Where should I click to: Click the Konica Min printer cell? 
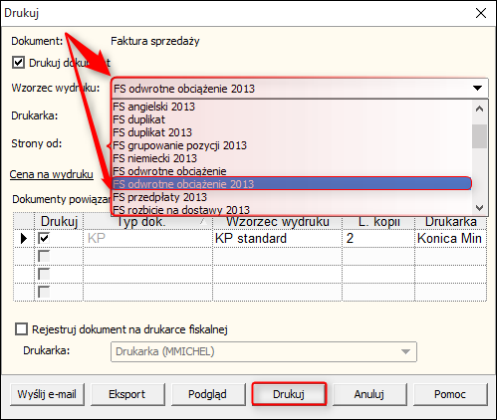[x=451, y=238]
